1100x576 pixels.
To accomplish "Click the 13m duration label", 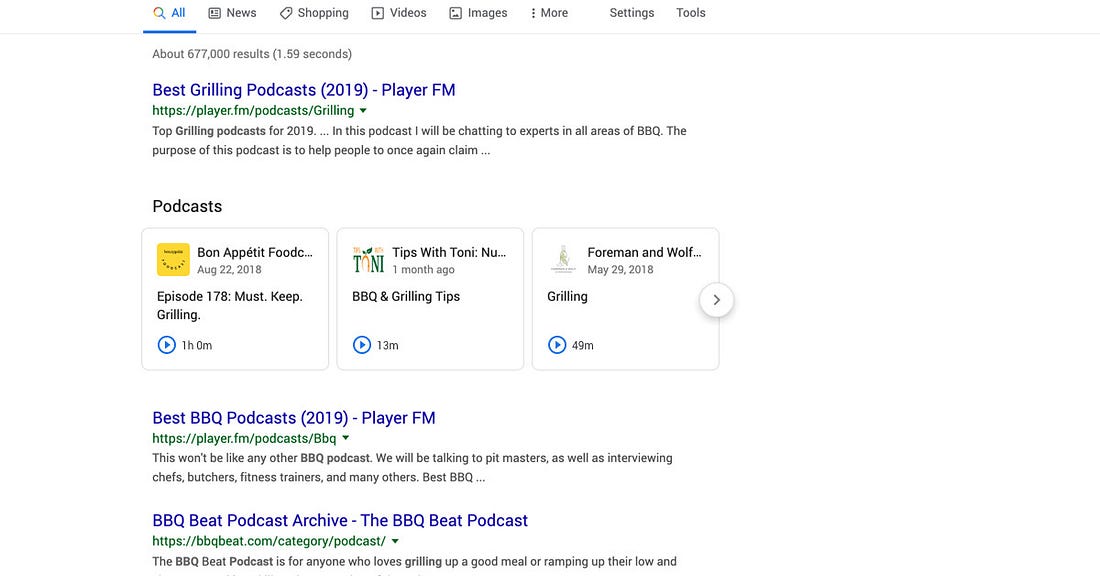I will click(x=387, y=345).
